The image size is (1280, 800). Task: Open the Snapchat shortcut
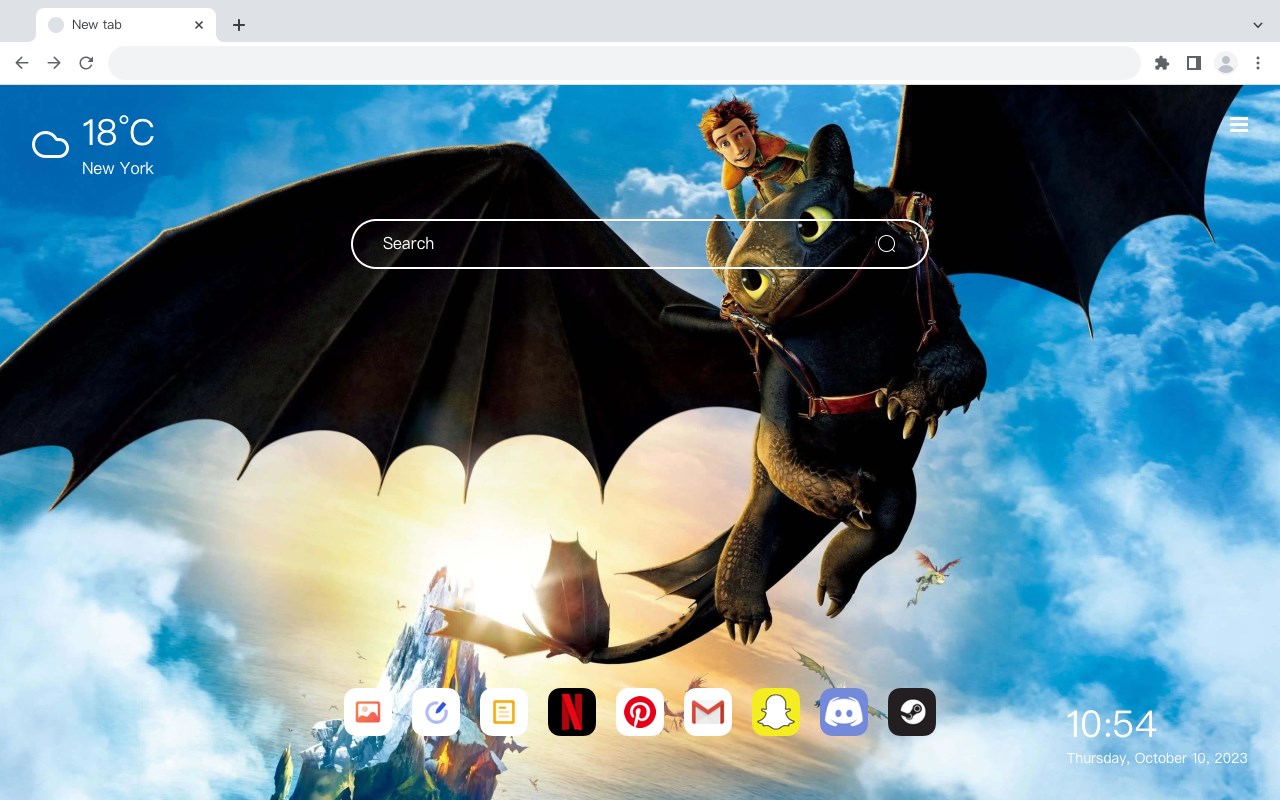pos(776,712)
